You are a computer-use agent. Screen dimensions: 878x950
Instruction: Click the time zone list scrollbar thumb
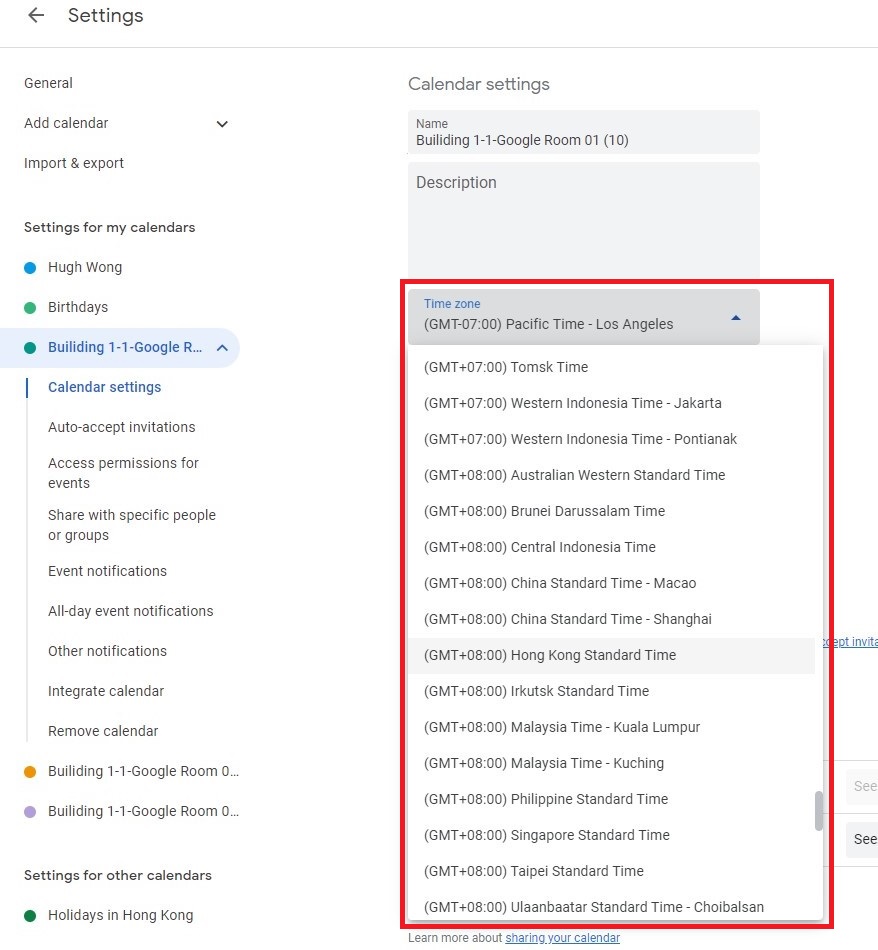pyautogui.click(x=818, y=810)
